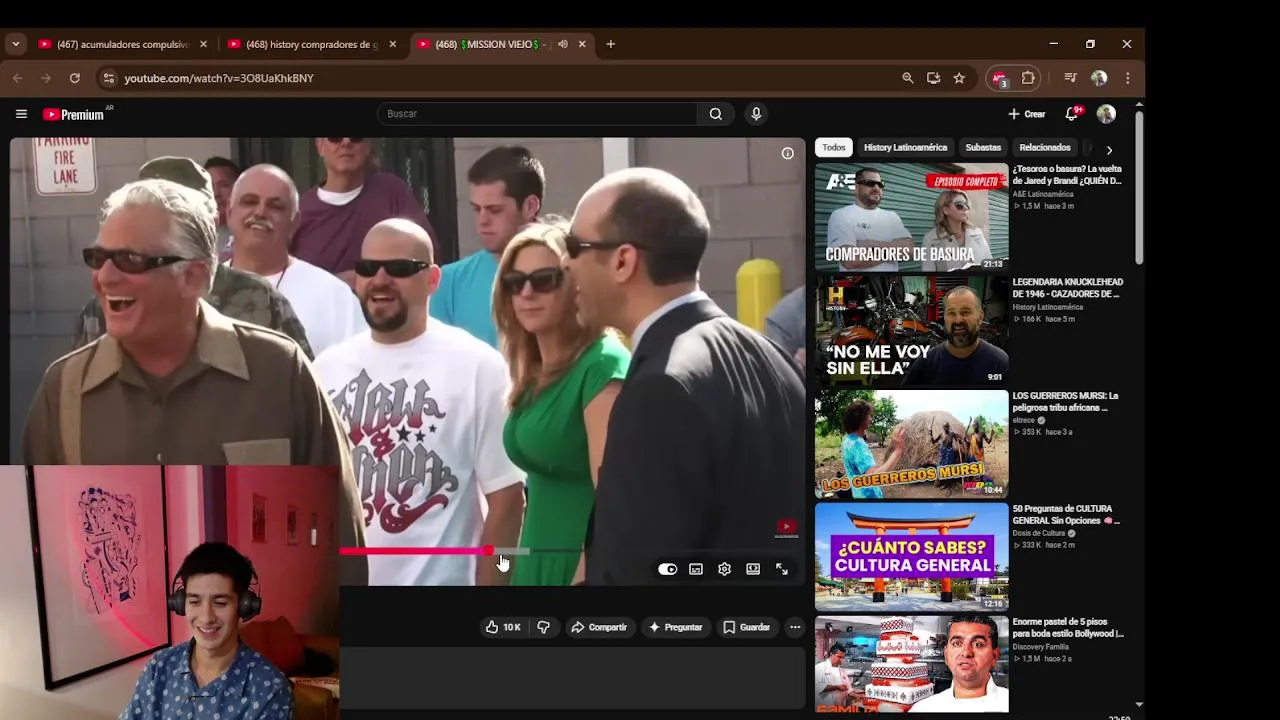
Task: Mute the MISSION VIEJO tab audio
Action: 563,44
